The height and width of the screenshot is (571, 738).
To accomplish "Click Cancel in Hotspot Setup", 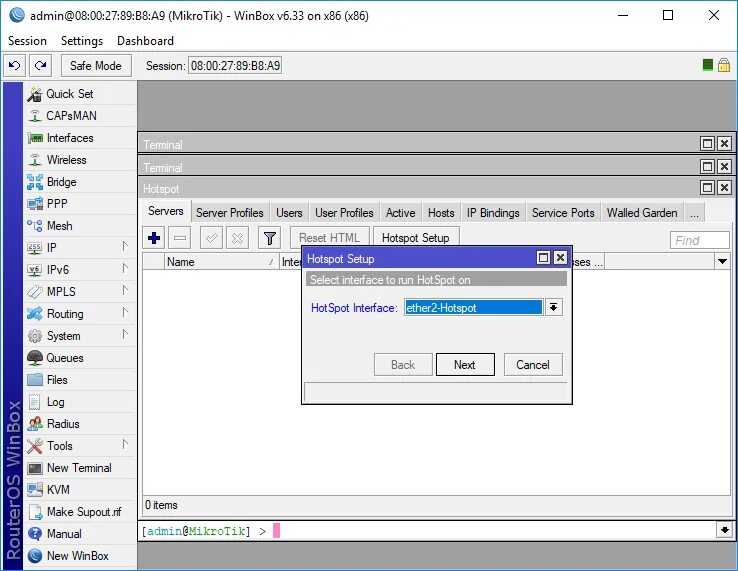I will pyautogui.click(x=533, y=365).
